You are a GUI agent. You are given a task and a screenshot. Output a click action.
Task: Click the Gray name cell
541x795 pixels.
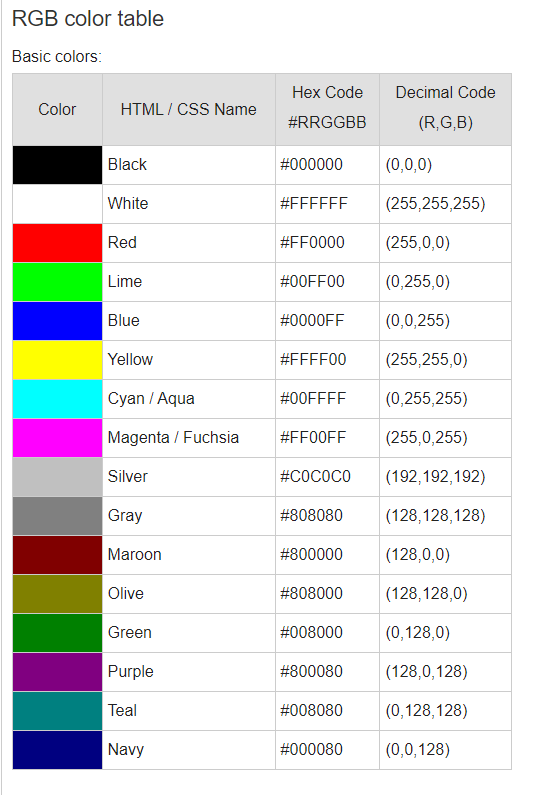pyautogui.click(x=189, y=516)
